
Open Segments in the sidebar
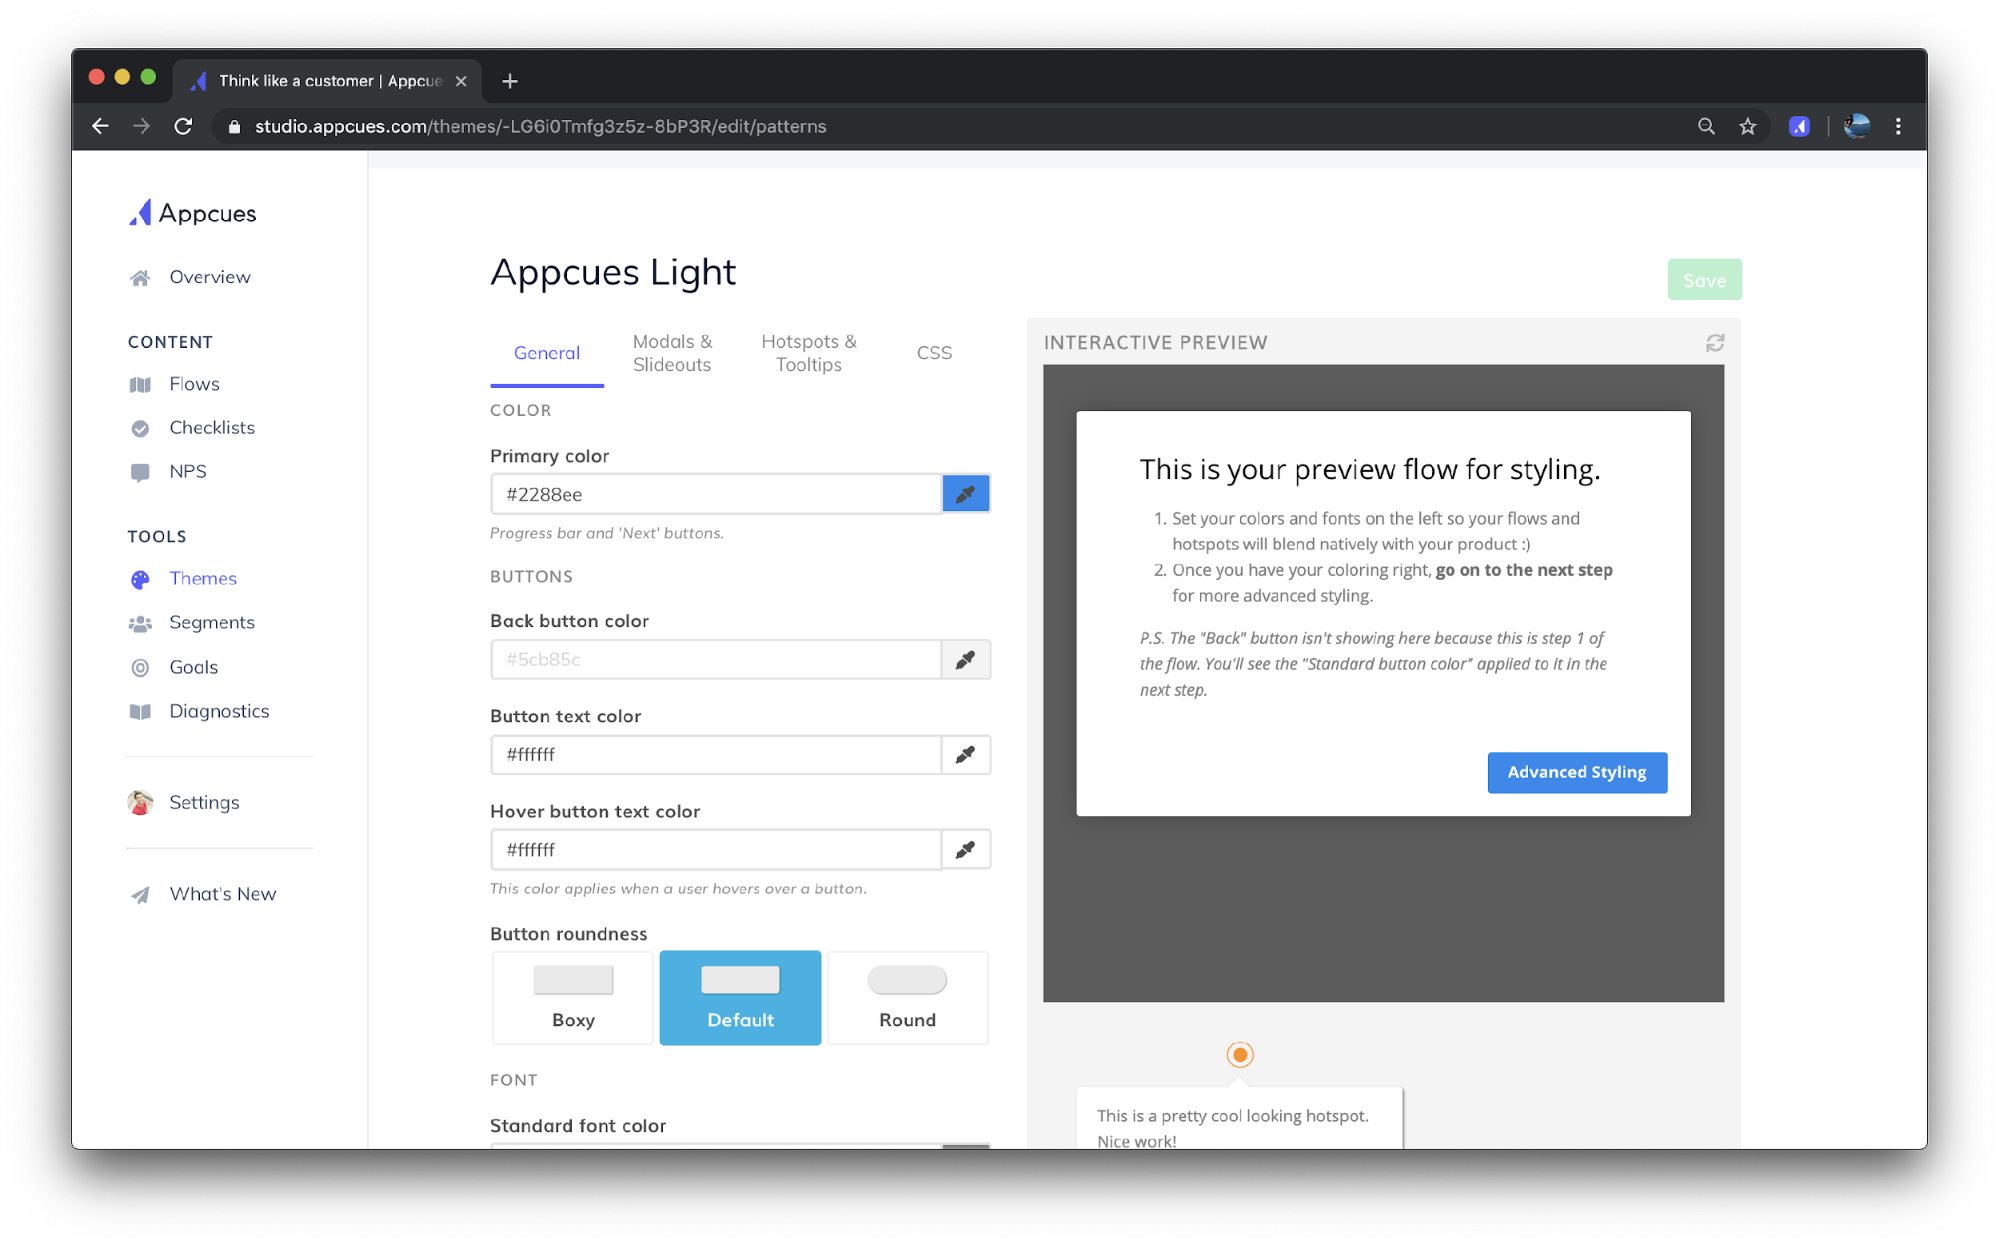click(211, 622)
